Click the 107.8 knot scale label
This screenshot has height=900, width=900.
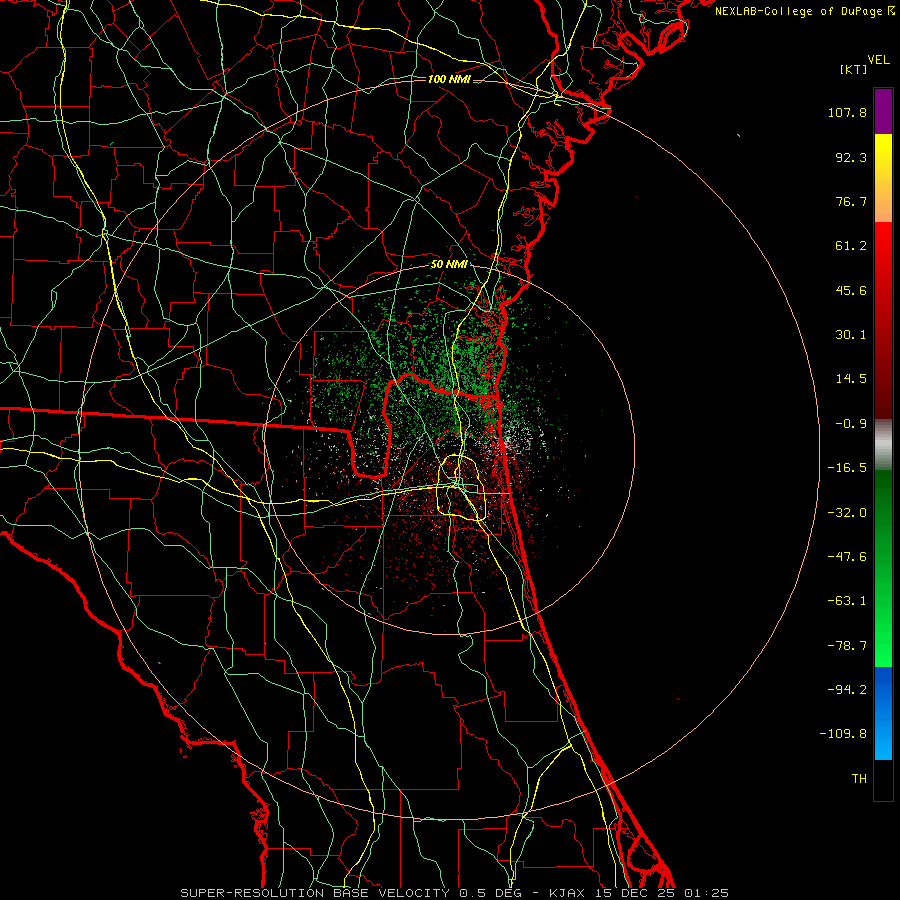coord(847,112)
